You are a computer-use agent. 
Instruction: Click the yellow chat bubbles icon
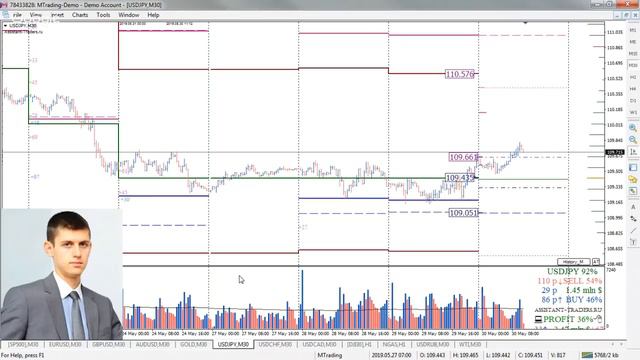point(633,179)
